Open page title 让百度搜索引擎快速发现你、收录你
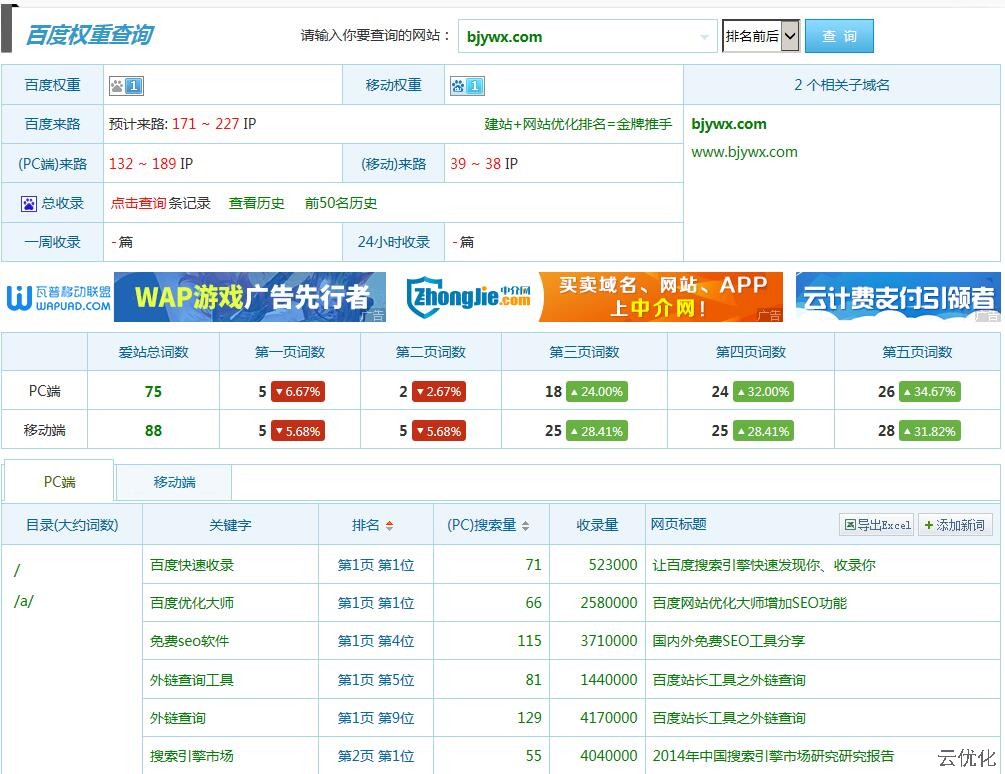This screenshot has height=774, width=1005. 764,564
